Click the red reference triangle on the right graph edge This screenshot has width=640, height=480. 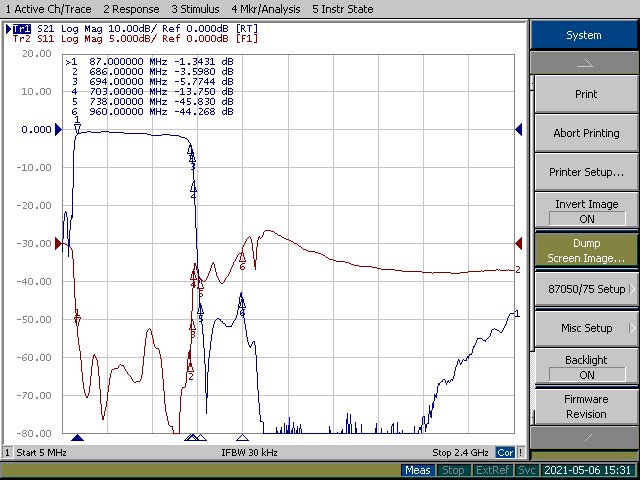coord(518,243)
